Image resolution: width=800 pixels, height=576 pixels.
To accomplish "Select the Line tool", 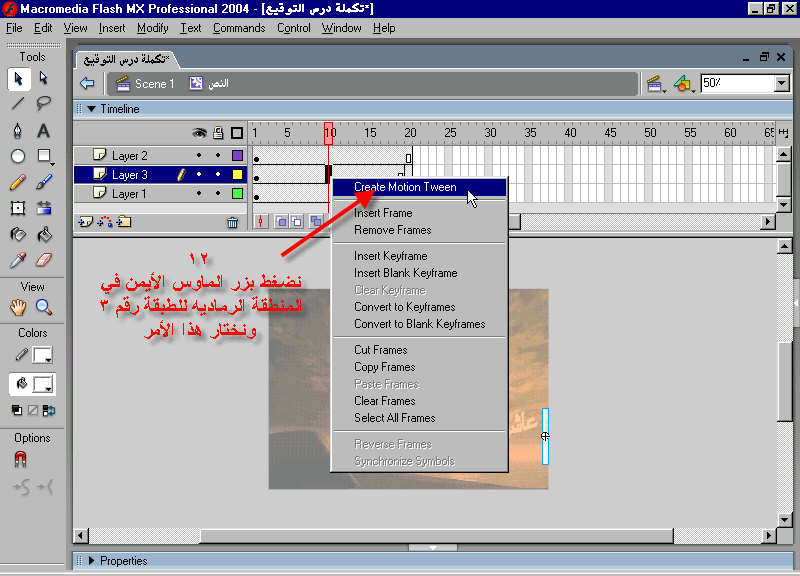I will [18, 104].
